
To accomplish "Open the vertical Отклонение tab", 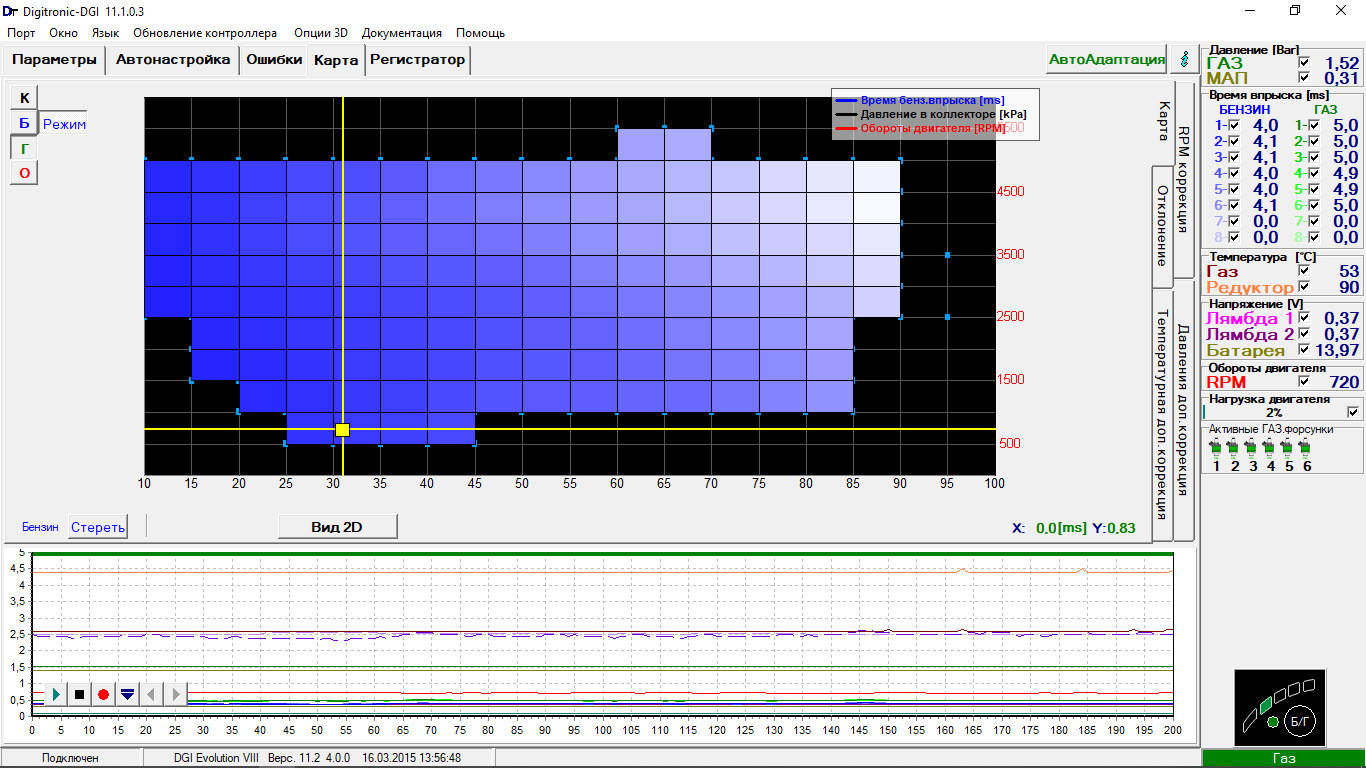I will (1162, 225).
